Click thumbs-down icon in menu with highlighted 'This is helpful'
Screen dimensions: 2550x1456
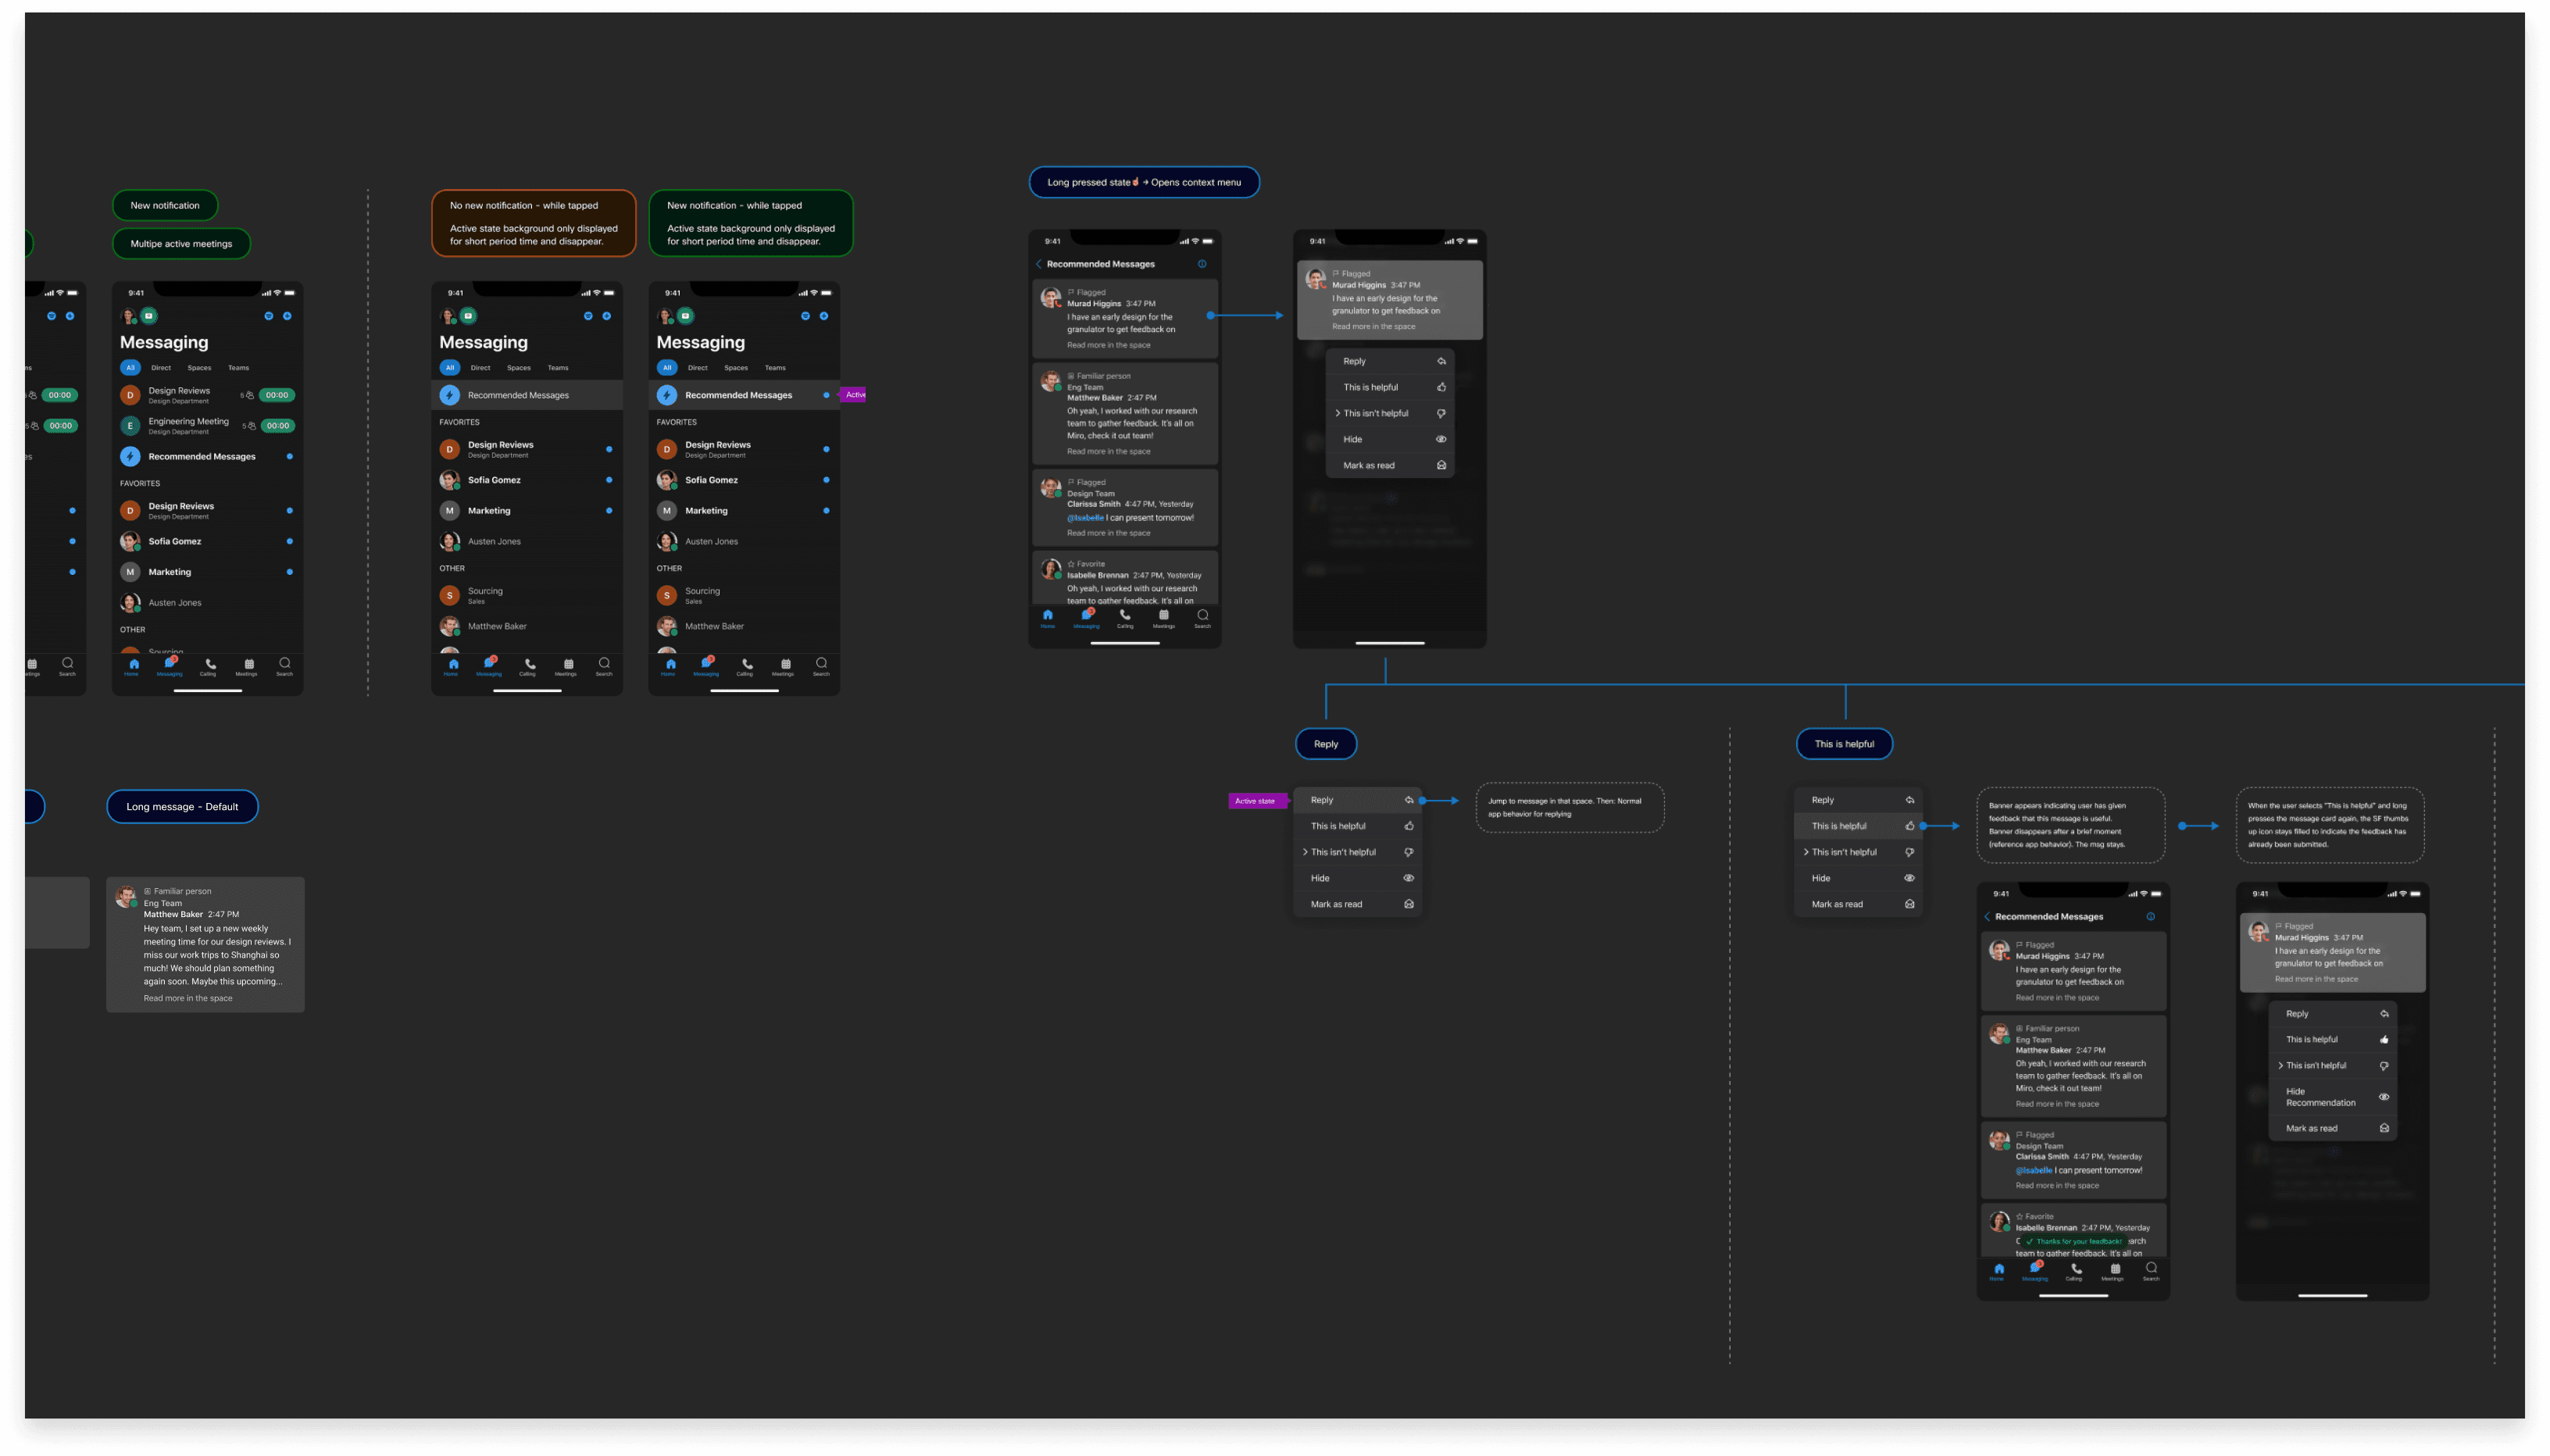1909,852
